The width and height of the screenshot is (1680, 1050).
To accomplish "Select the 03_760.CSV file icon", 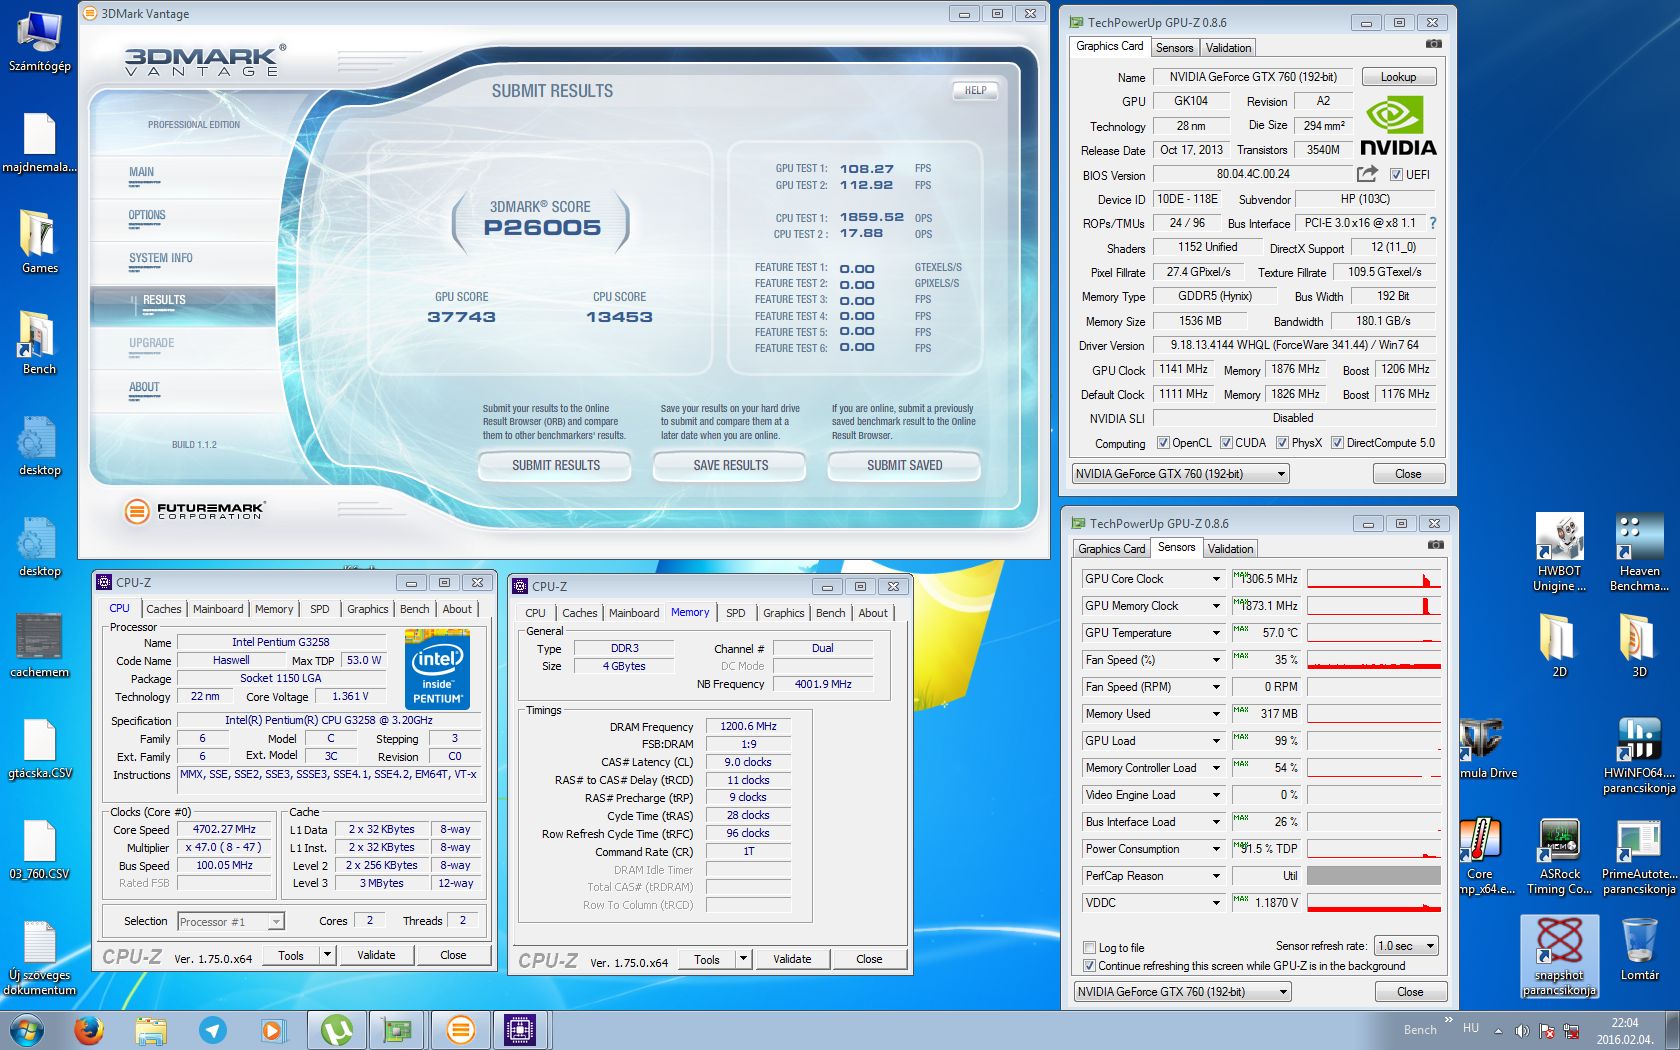I will (39, 848).
